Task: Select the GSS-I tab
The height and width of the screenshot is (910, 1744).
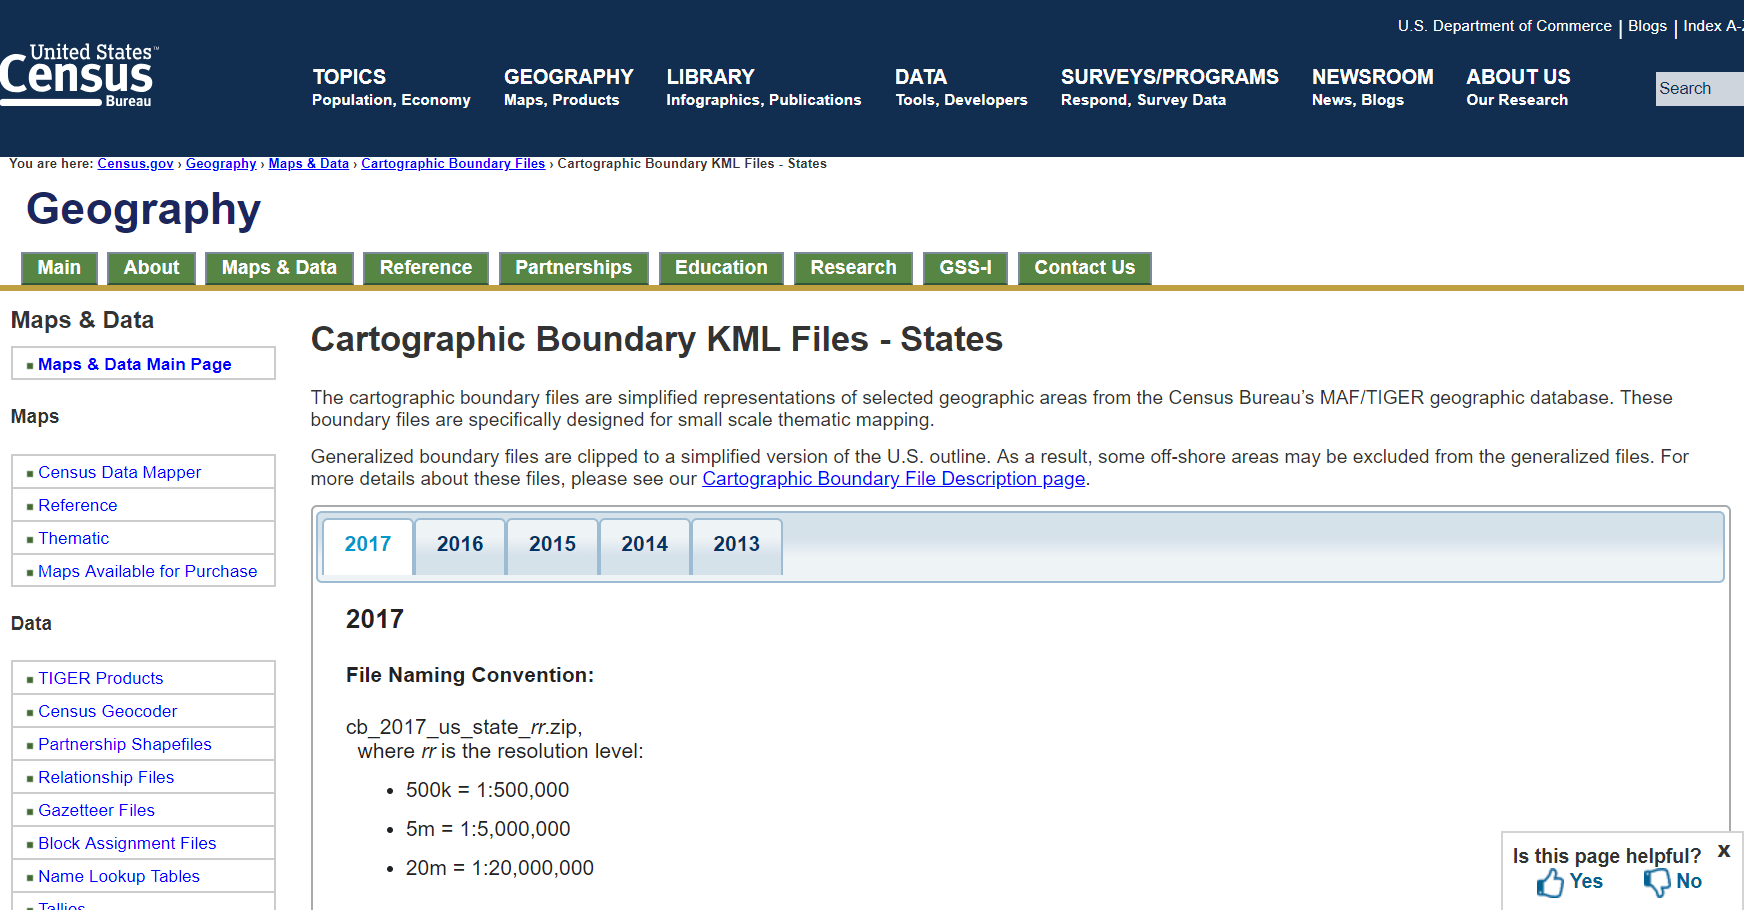Action: [x=965, y=268]
